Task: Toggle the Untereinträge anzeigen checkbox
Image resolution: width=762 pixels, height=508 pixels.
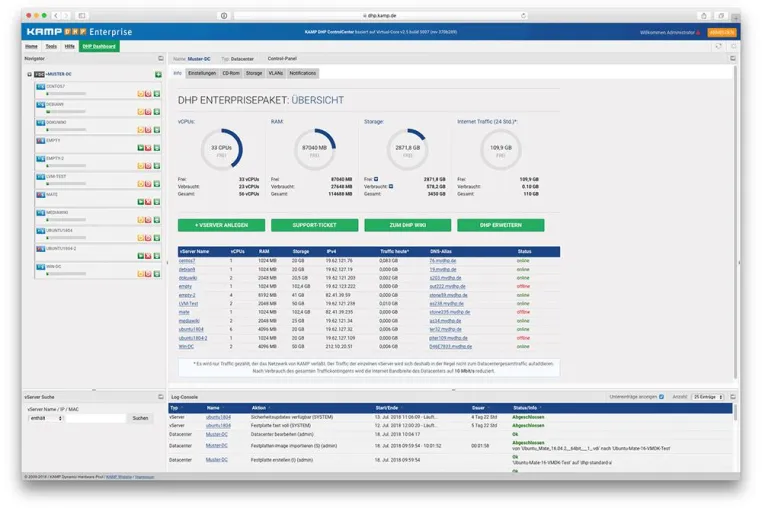Action: [661, 397]
